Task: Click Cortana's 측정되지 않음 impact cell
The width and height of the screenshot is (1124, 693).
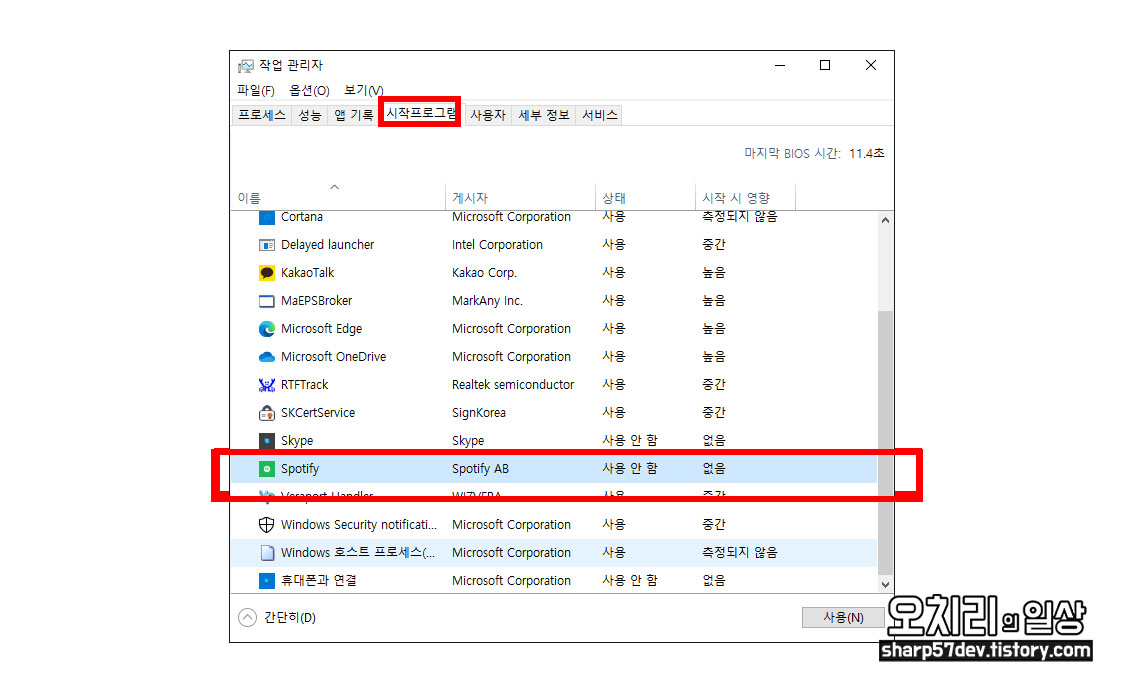Action: pyautogui.click(x=740, y=216)
